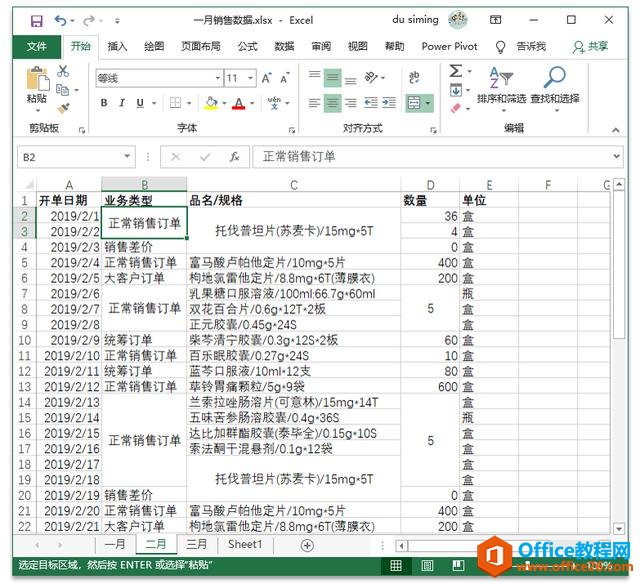Click the Clear eraser icon
Viewport: 640px width, 584px height.
click(456, 108)
